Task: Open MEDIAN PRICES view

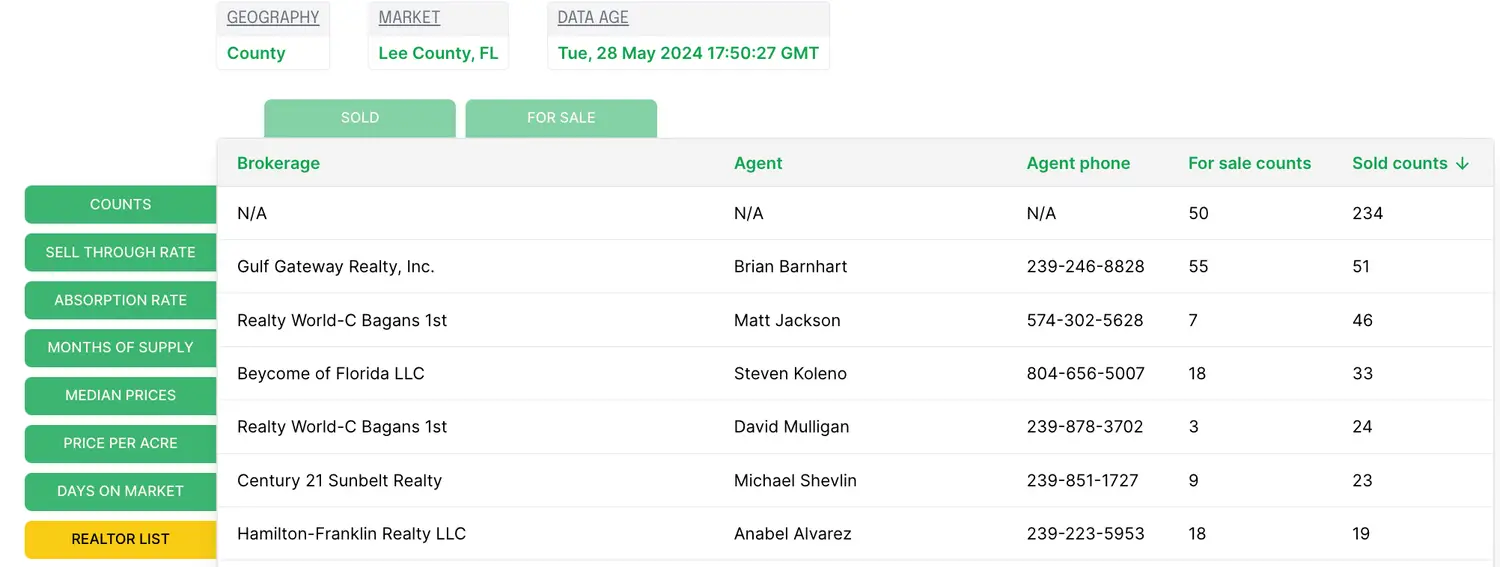Action: pyautogui.click(x=121, y=395)
